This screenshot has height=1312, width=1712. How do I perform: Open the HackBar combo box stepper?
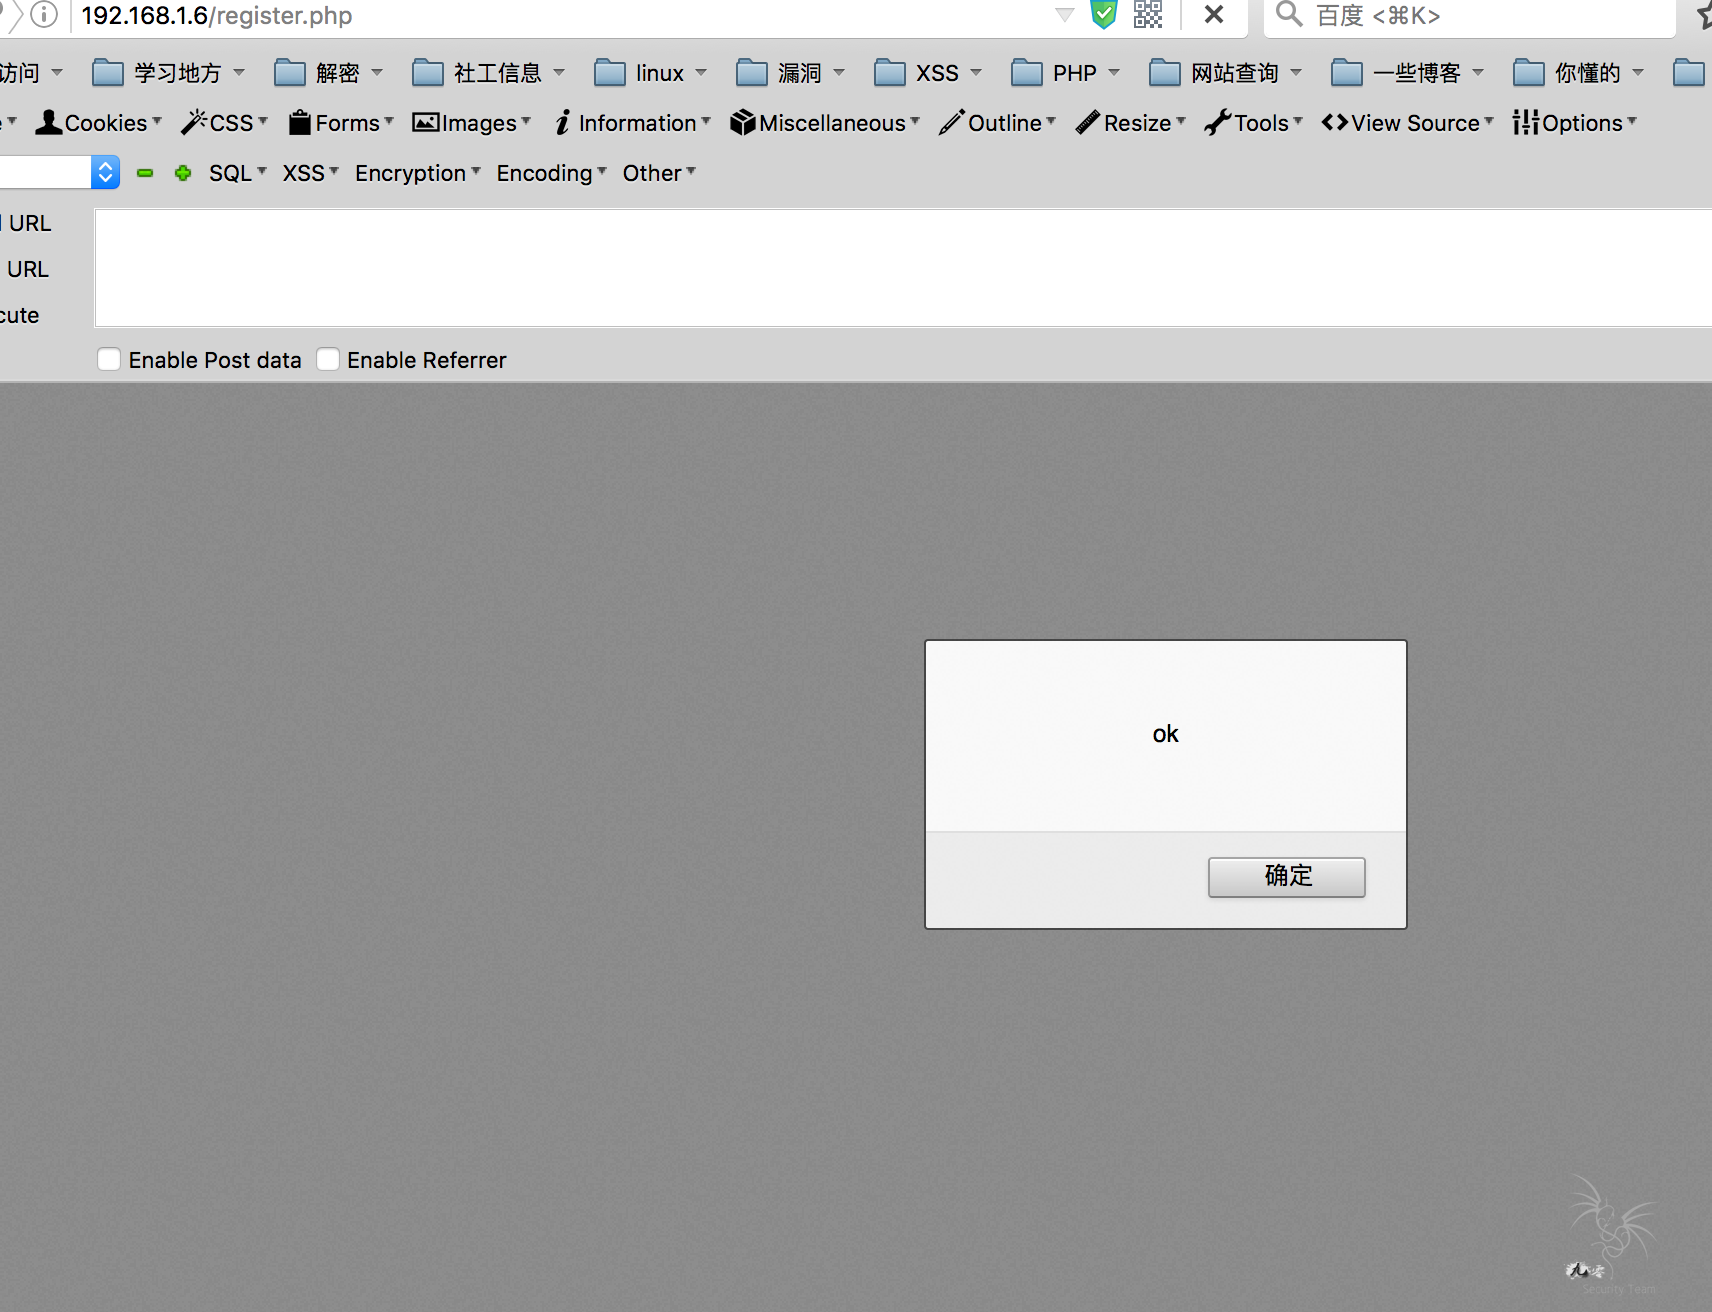coord(105,173)
